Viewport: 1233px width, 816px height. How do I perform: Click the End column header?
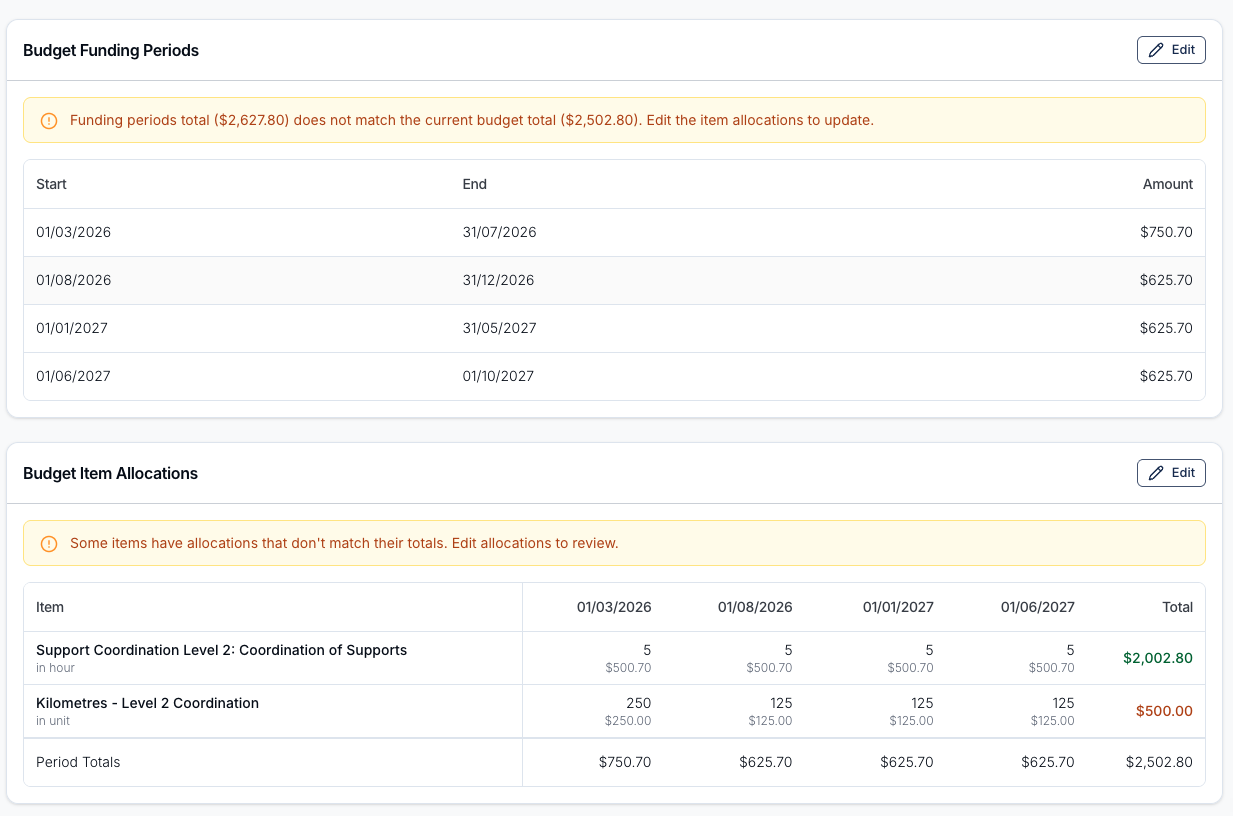(474, 184)
